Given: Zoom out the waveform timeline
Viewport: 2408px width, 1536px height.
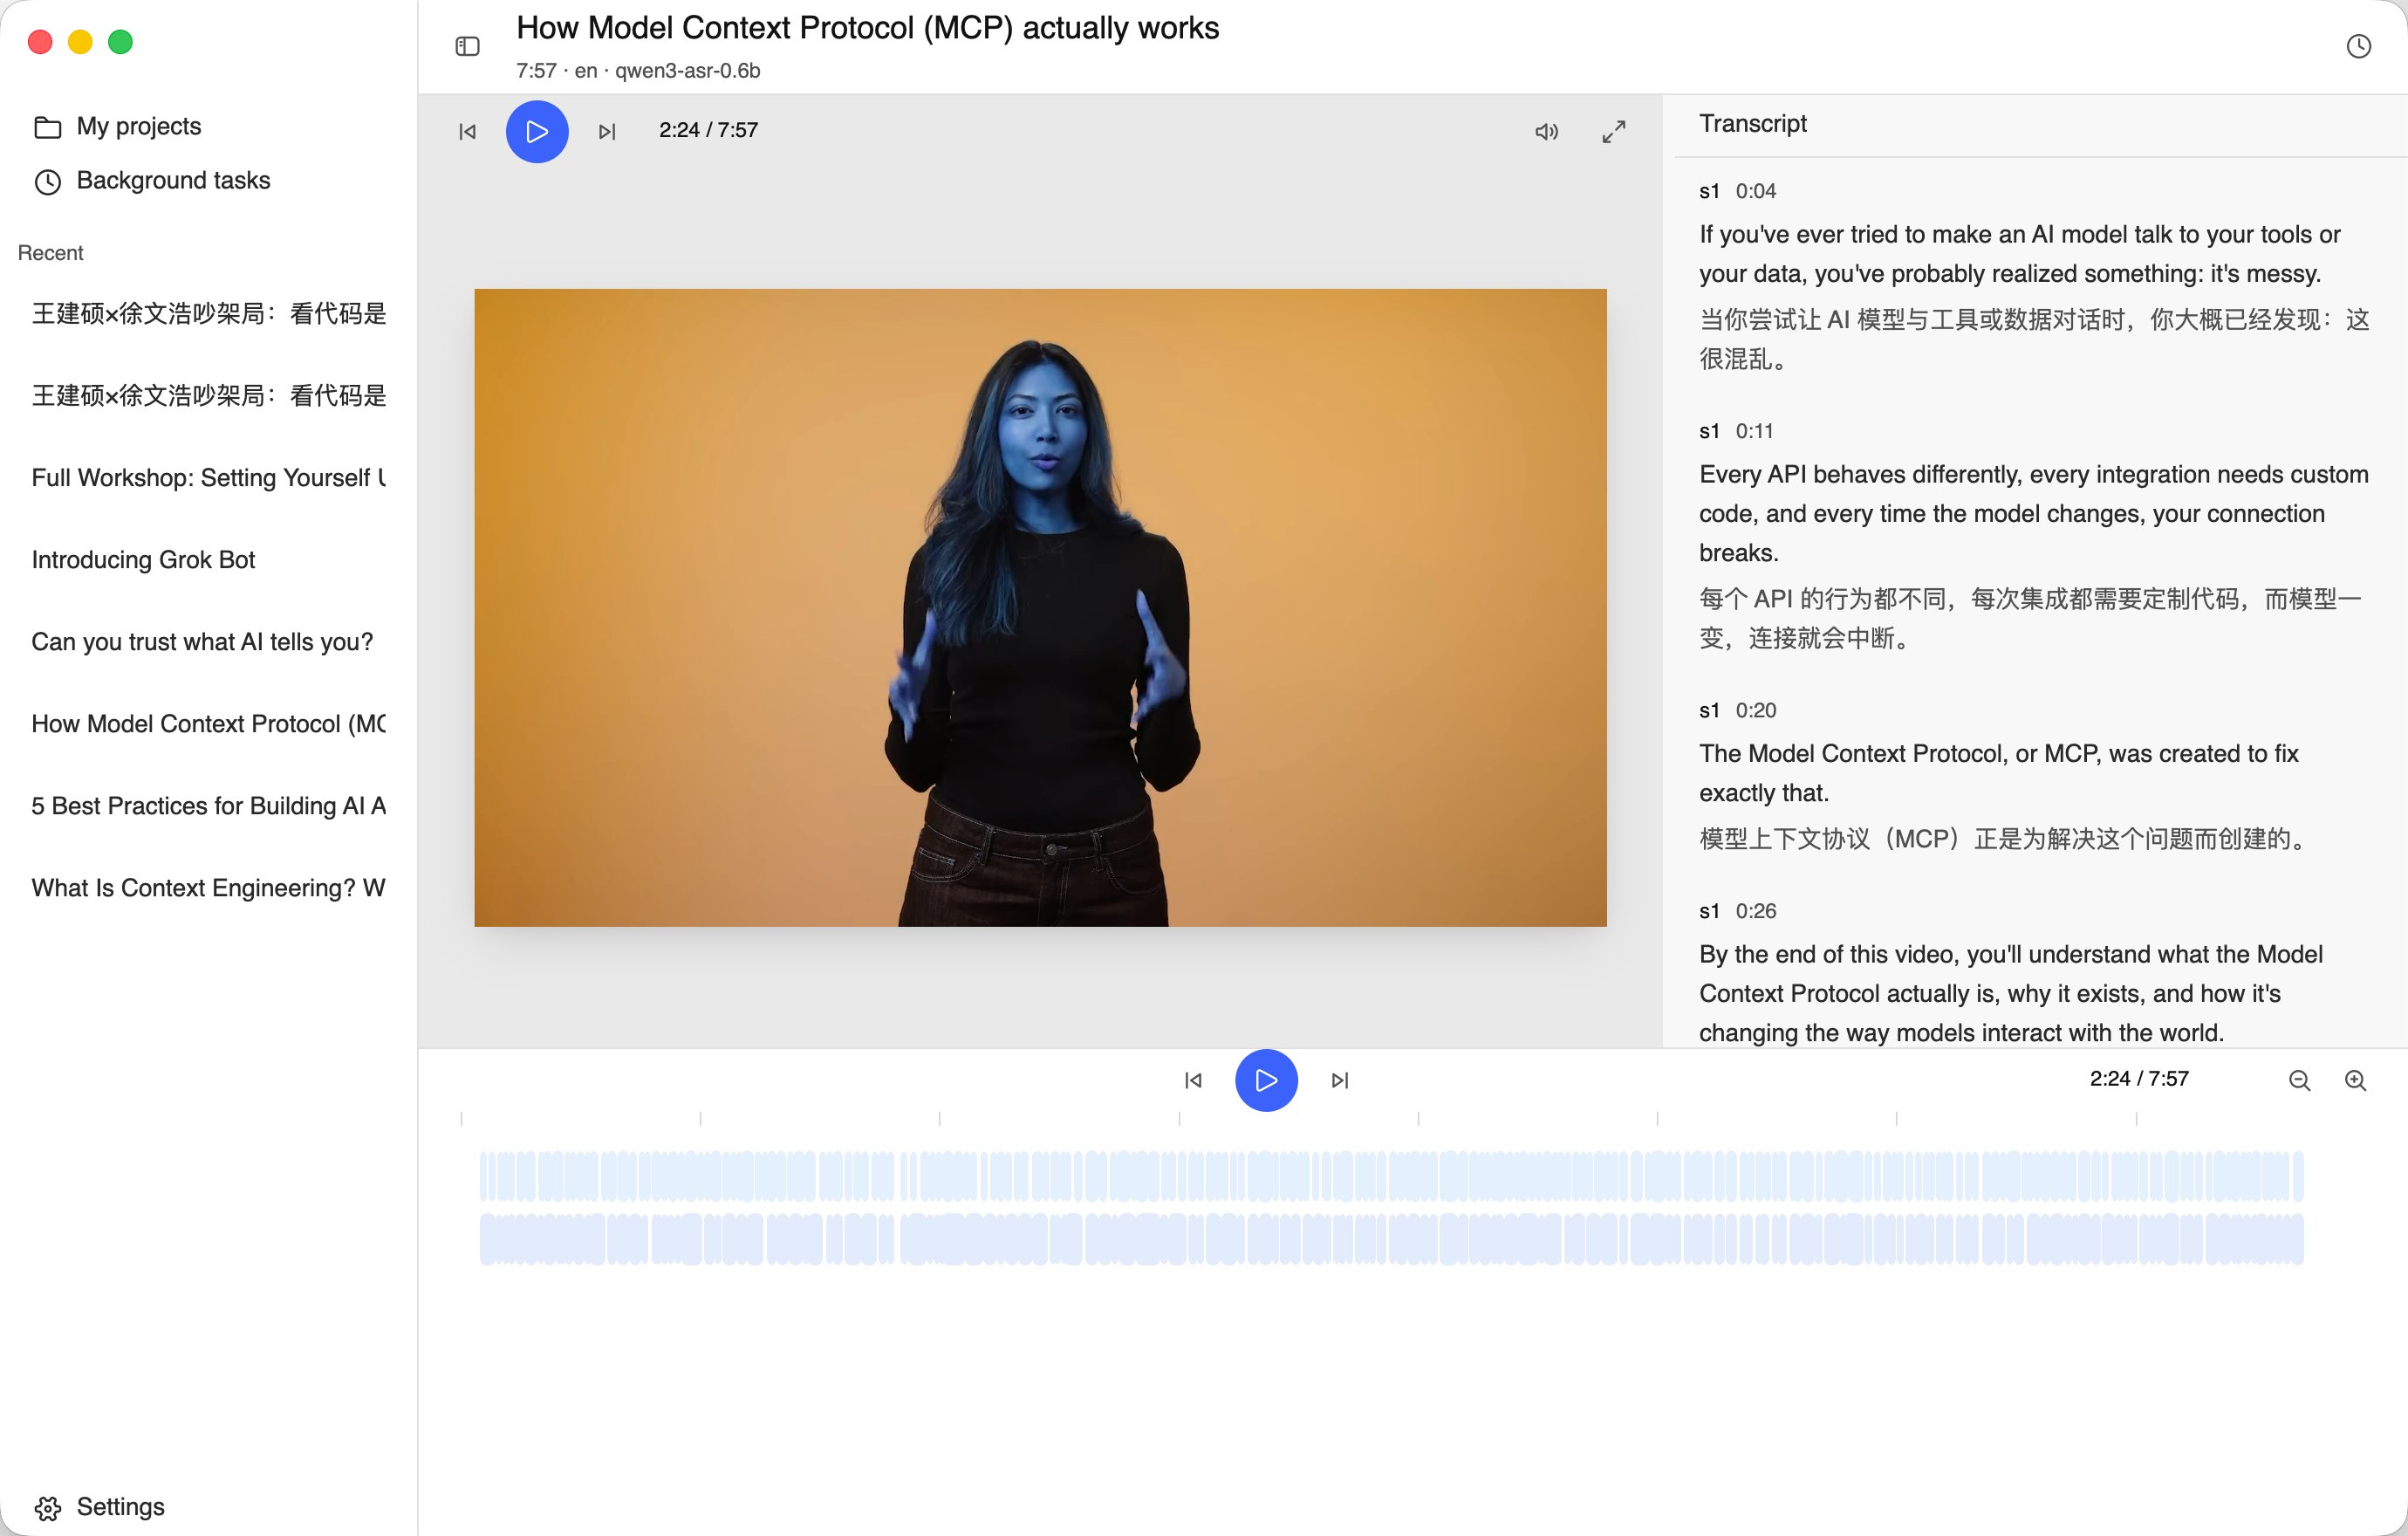Looking at the screenshot, I should click(x=2299, y=1080).
